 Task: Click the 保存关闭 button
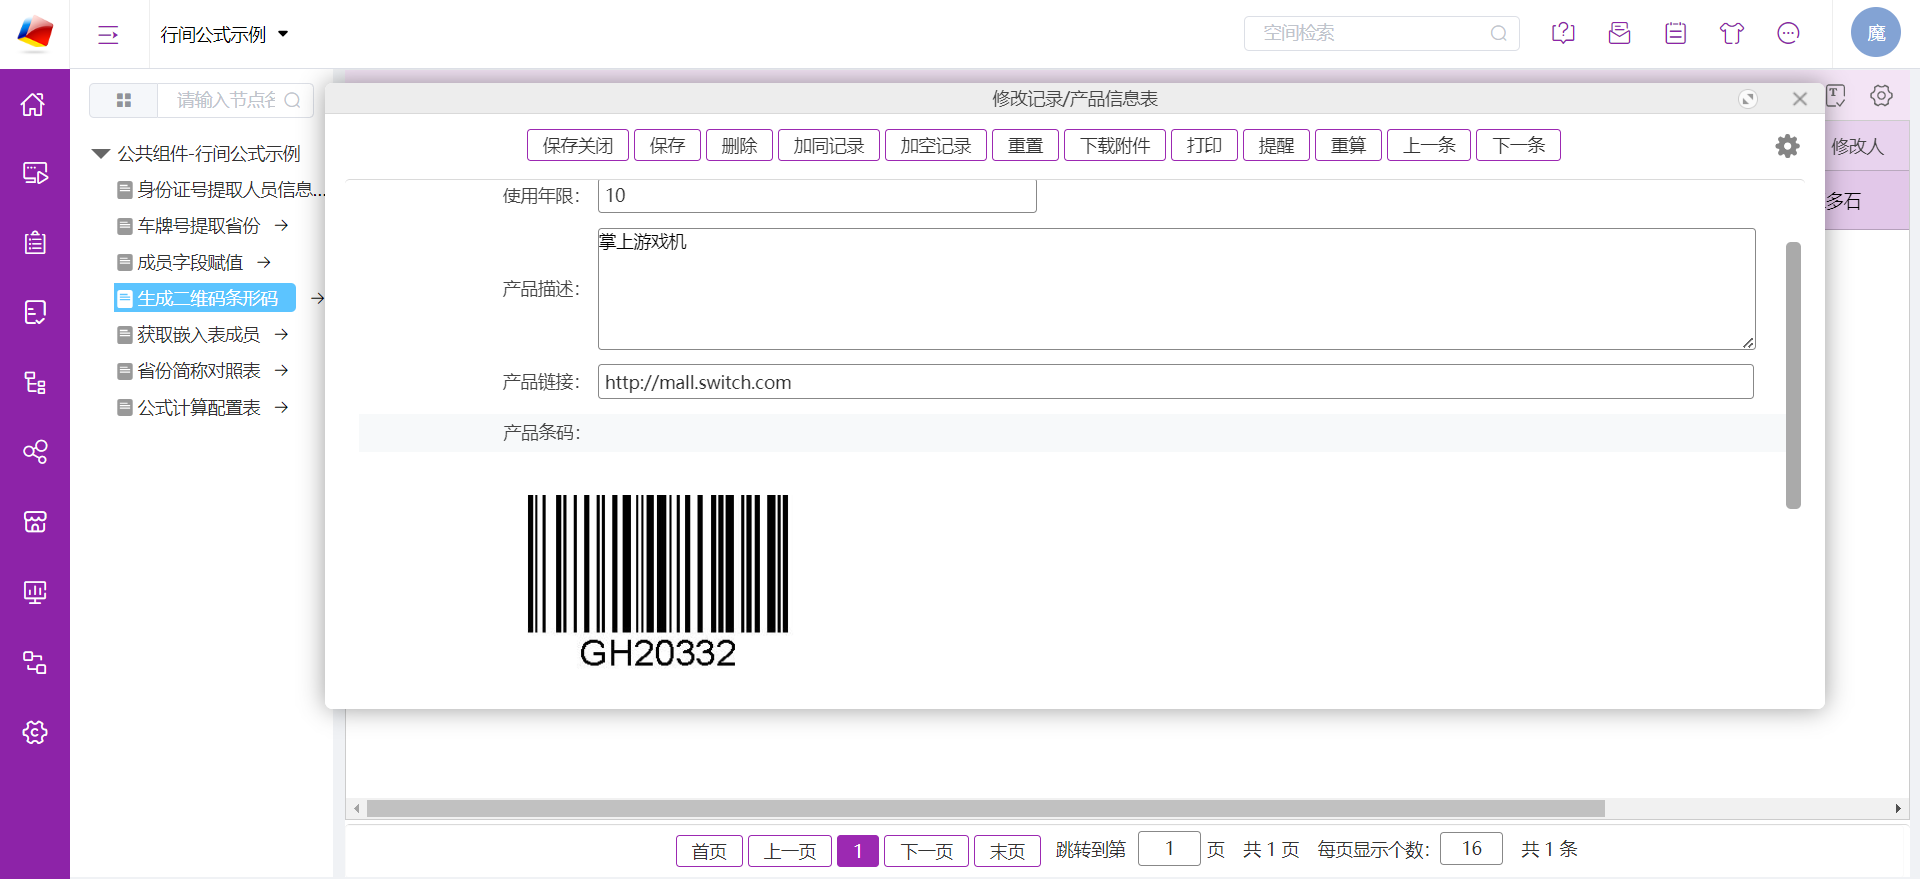[578, 145]
